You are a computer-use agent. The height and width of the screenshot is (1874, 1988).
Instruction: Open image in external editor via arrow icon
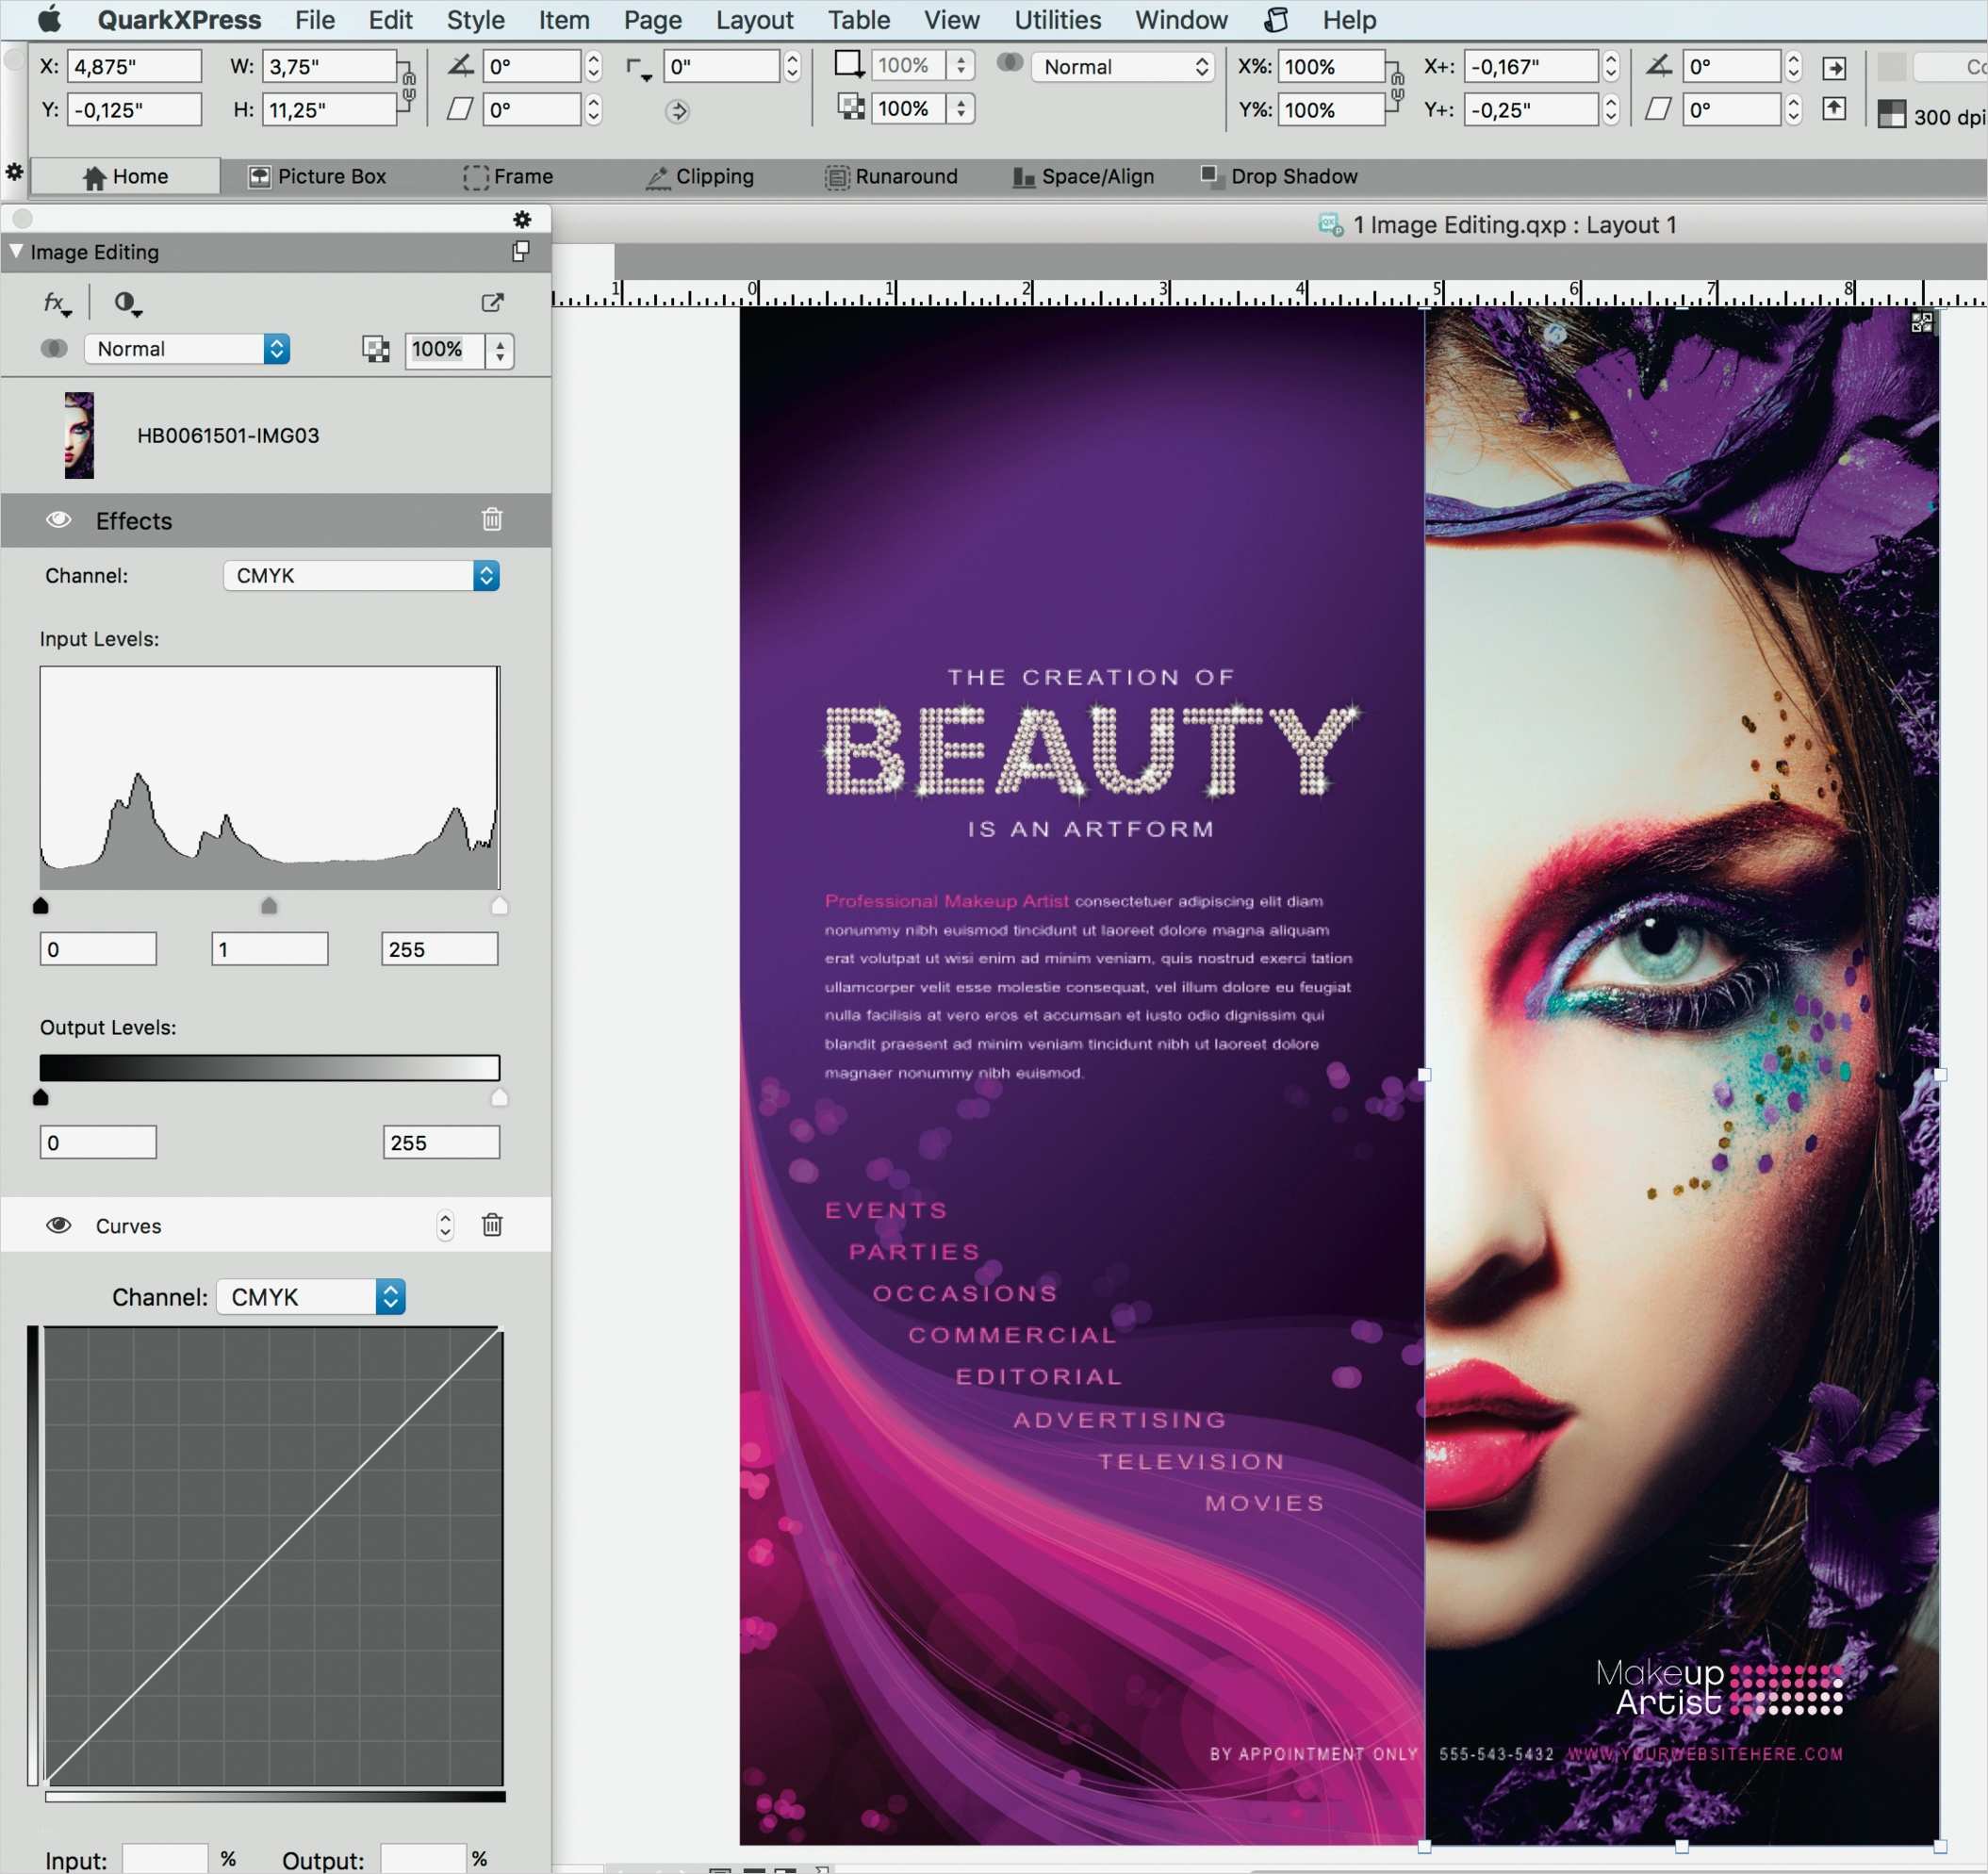492,303
